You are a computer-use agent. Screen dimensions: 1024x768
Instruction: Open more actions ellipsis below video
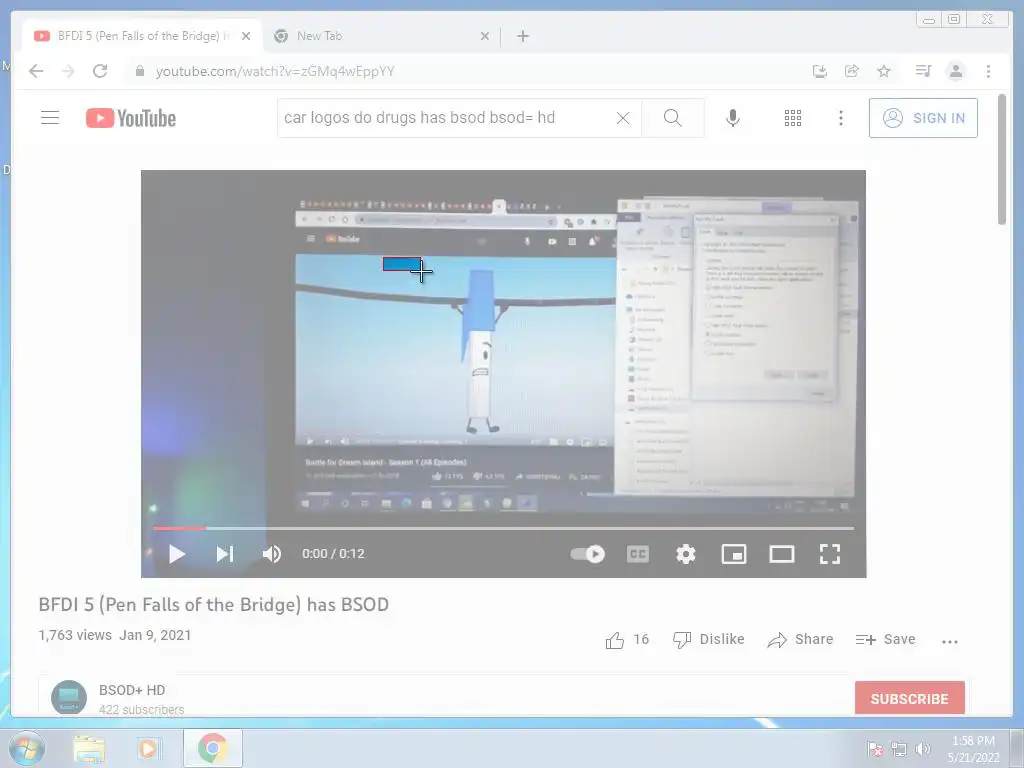click(950, 641)
